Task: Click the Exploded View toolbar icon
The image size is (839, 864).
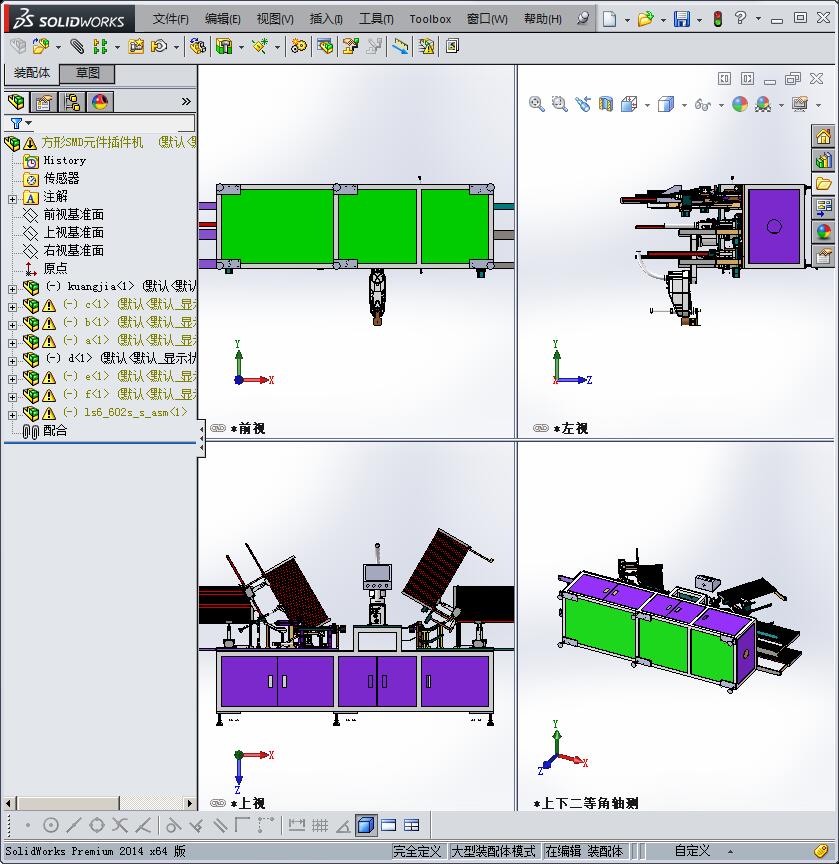Action: [350, 46]
